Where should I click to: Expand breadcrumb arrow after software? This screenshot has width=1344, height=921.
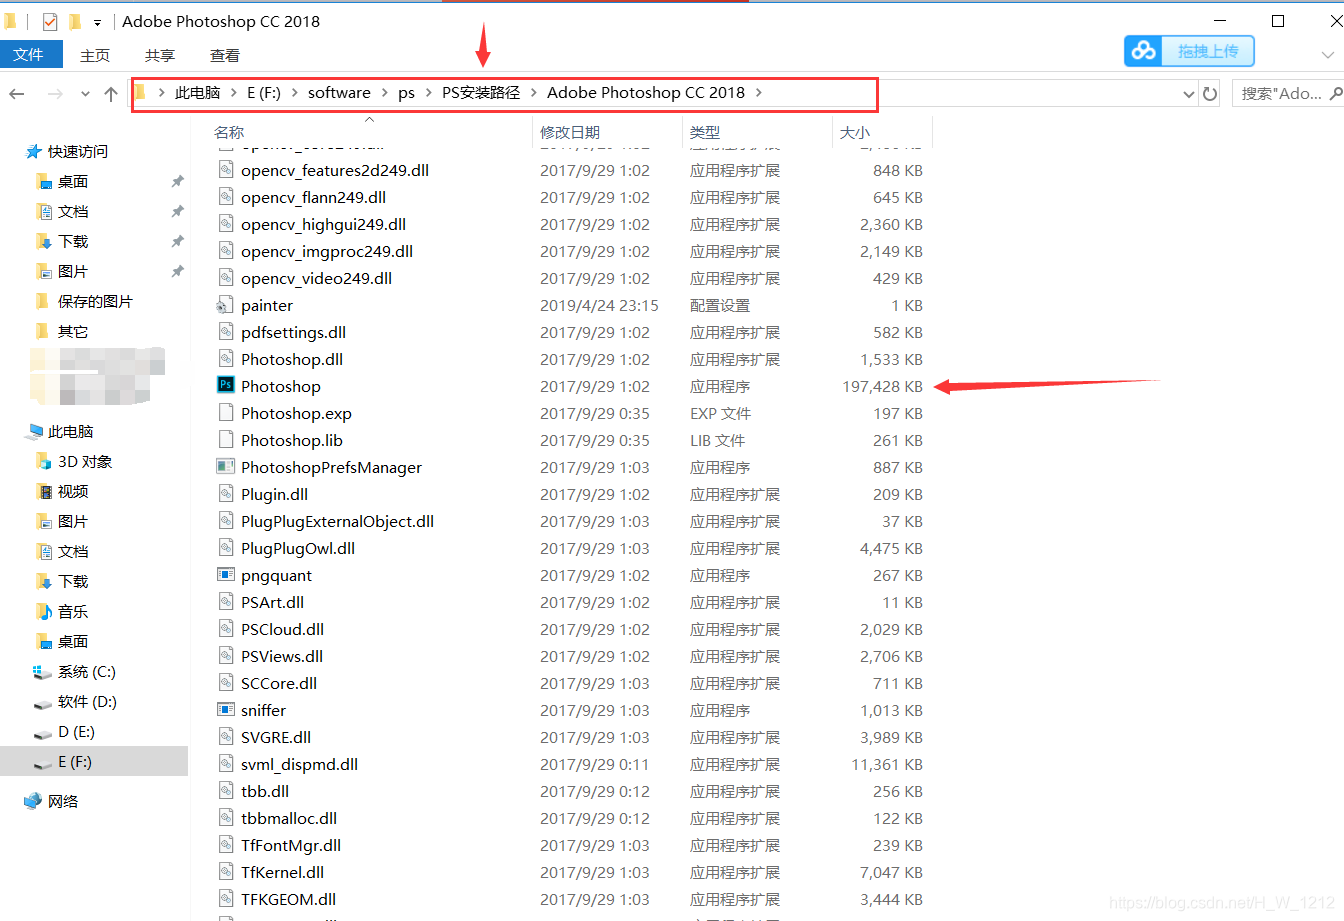384,93
